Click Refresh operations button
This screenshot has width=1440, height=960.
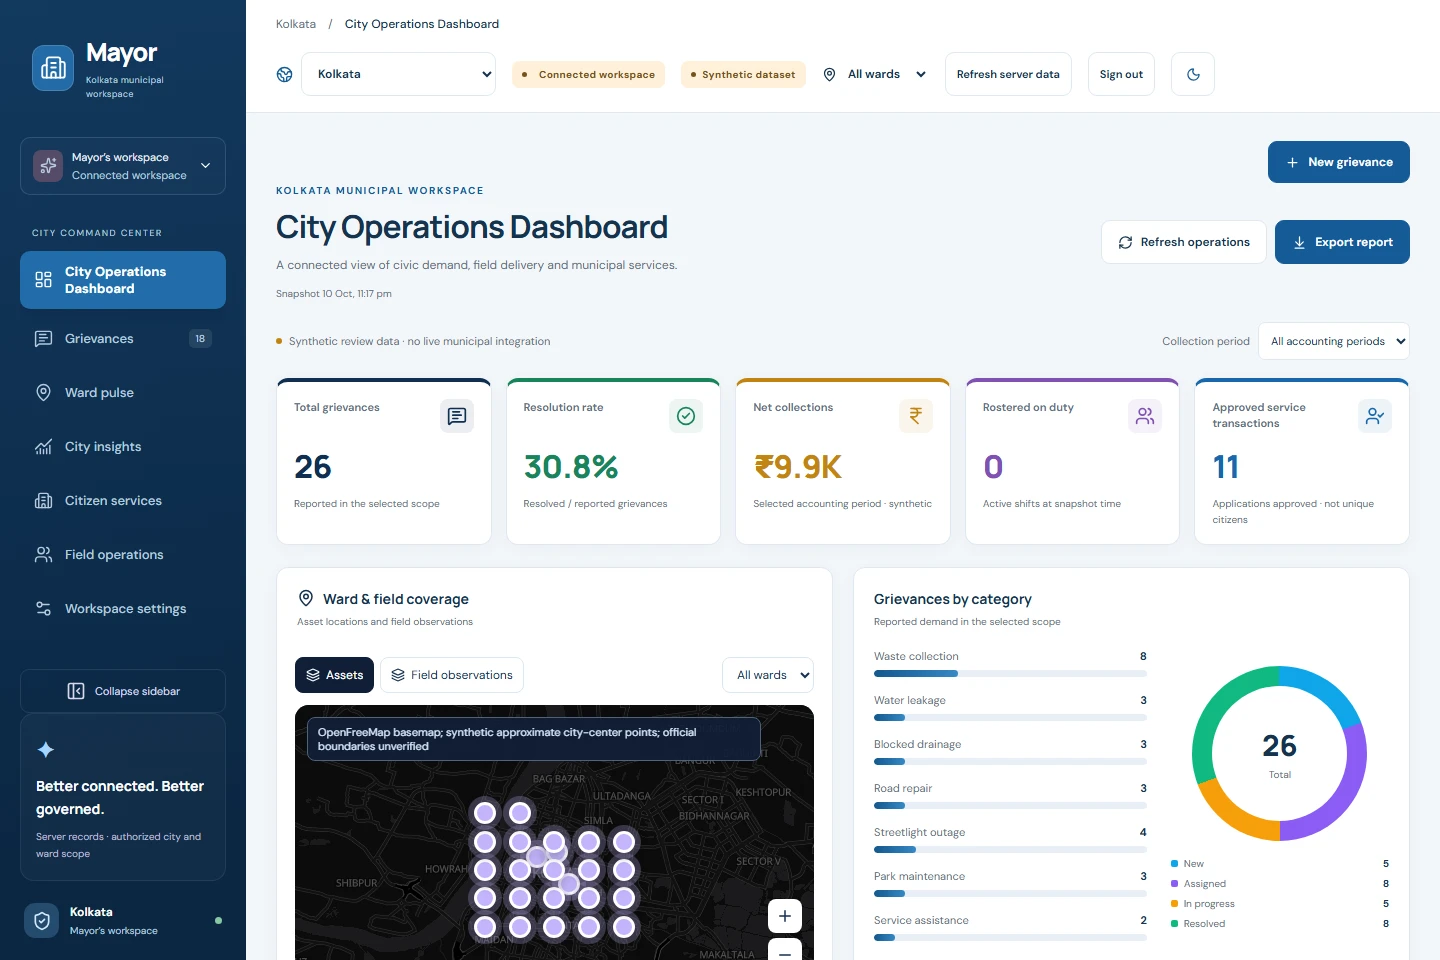pyautogui.click(x=1184, y=242)
